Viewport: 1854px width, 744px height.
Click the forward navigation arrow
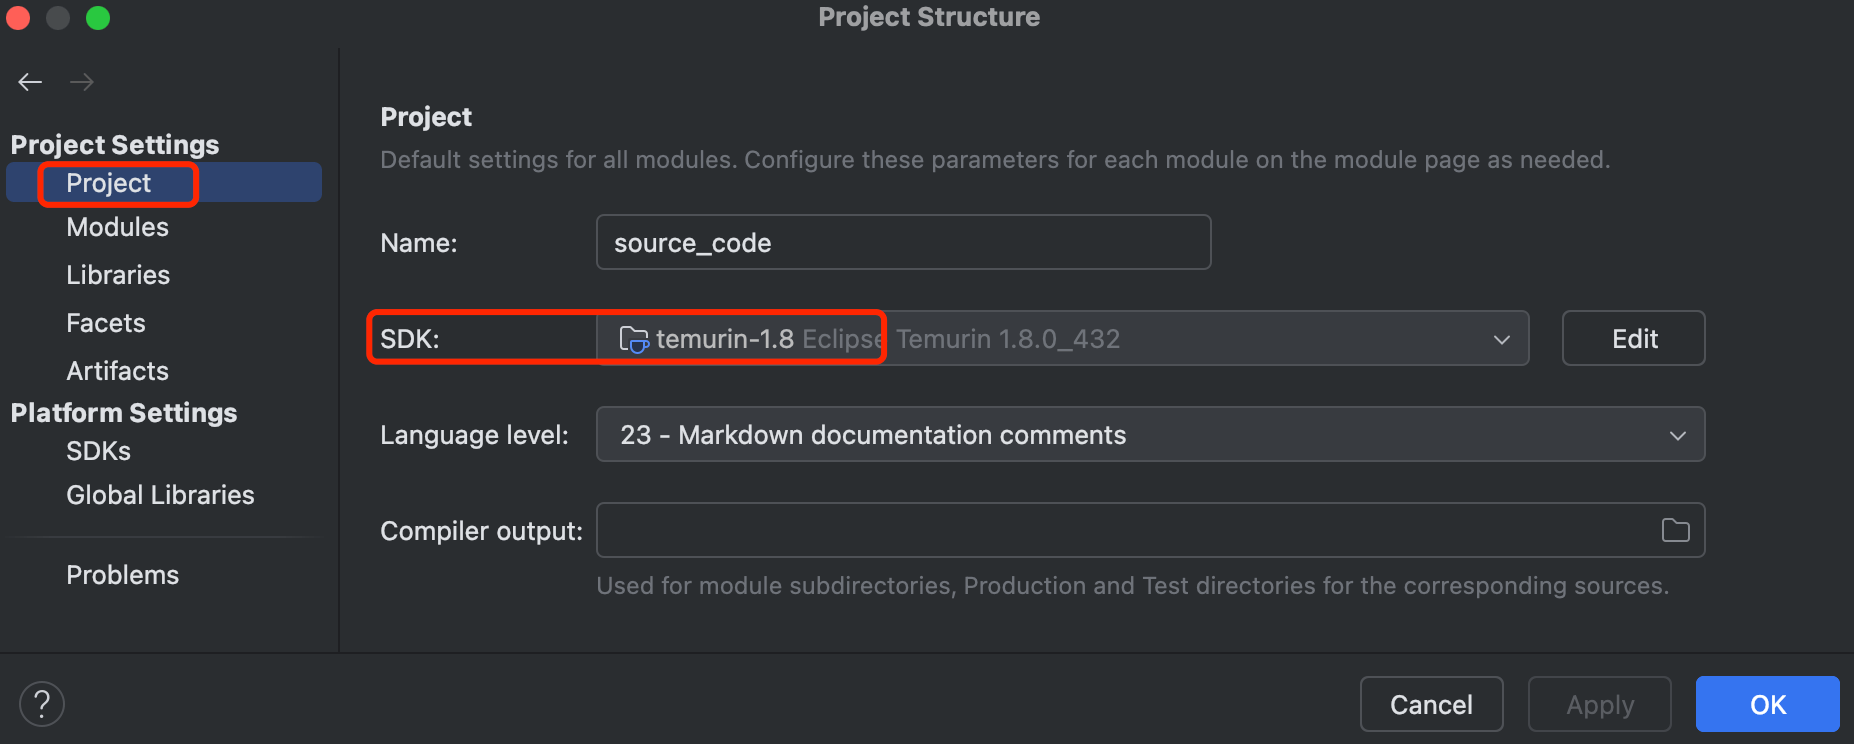point(82,82)
